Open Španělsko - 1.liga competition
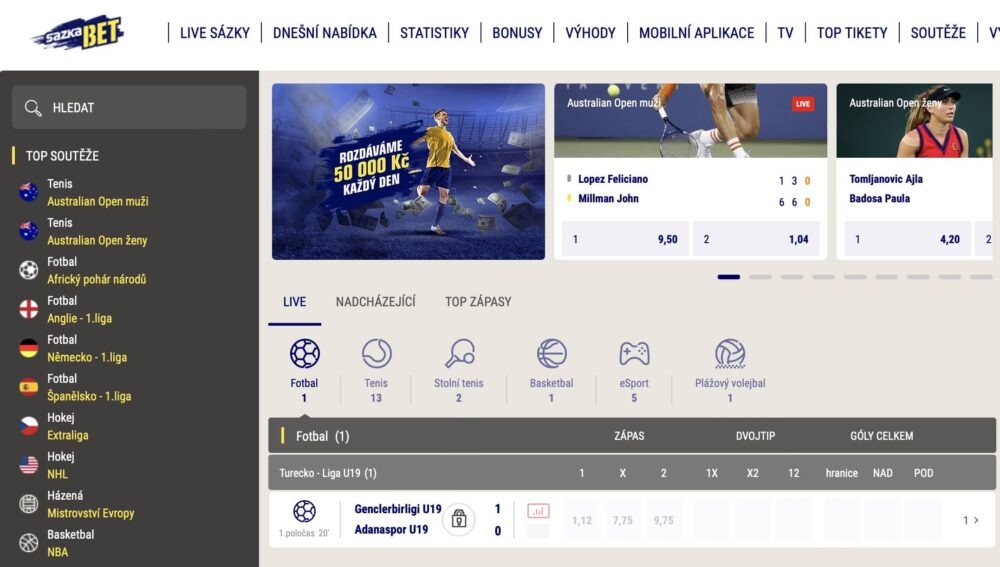The image size is (1000, 567). pos(89,396)
